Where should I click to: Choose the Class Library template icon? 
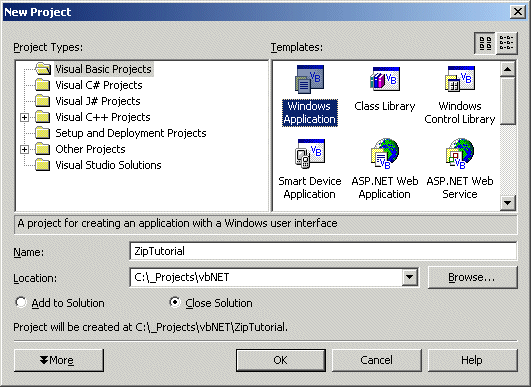(385, 80)
